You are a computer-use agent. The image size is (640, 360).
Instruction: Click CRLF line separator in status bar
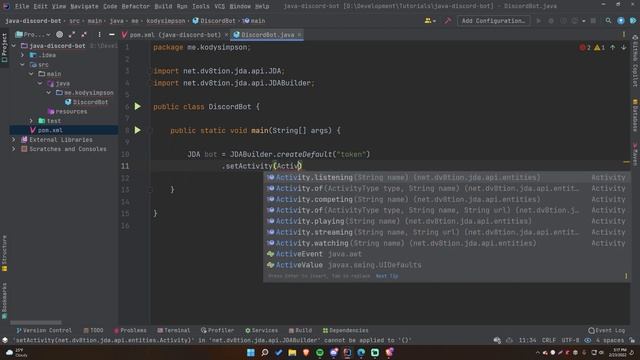point(549,340)
